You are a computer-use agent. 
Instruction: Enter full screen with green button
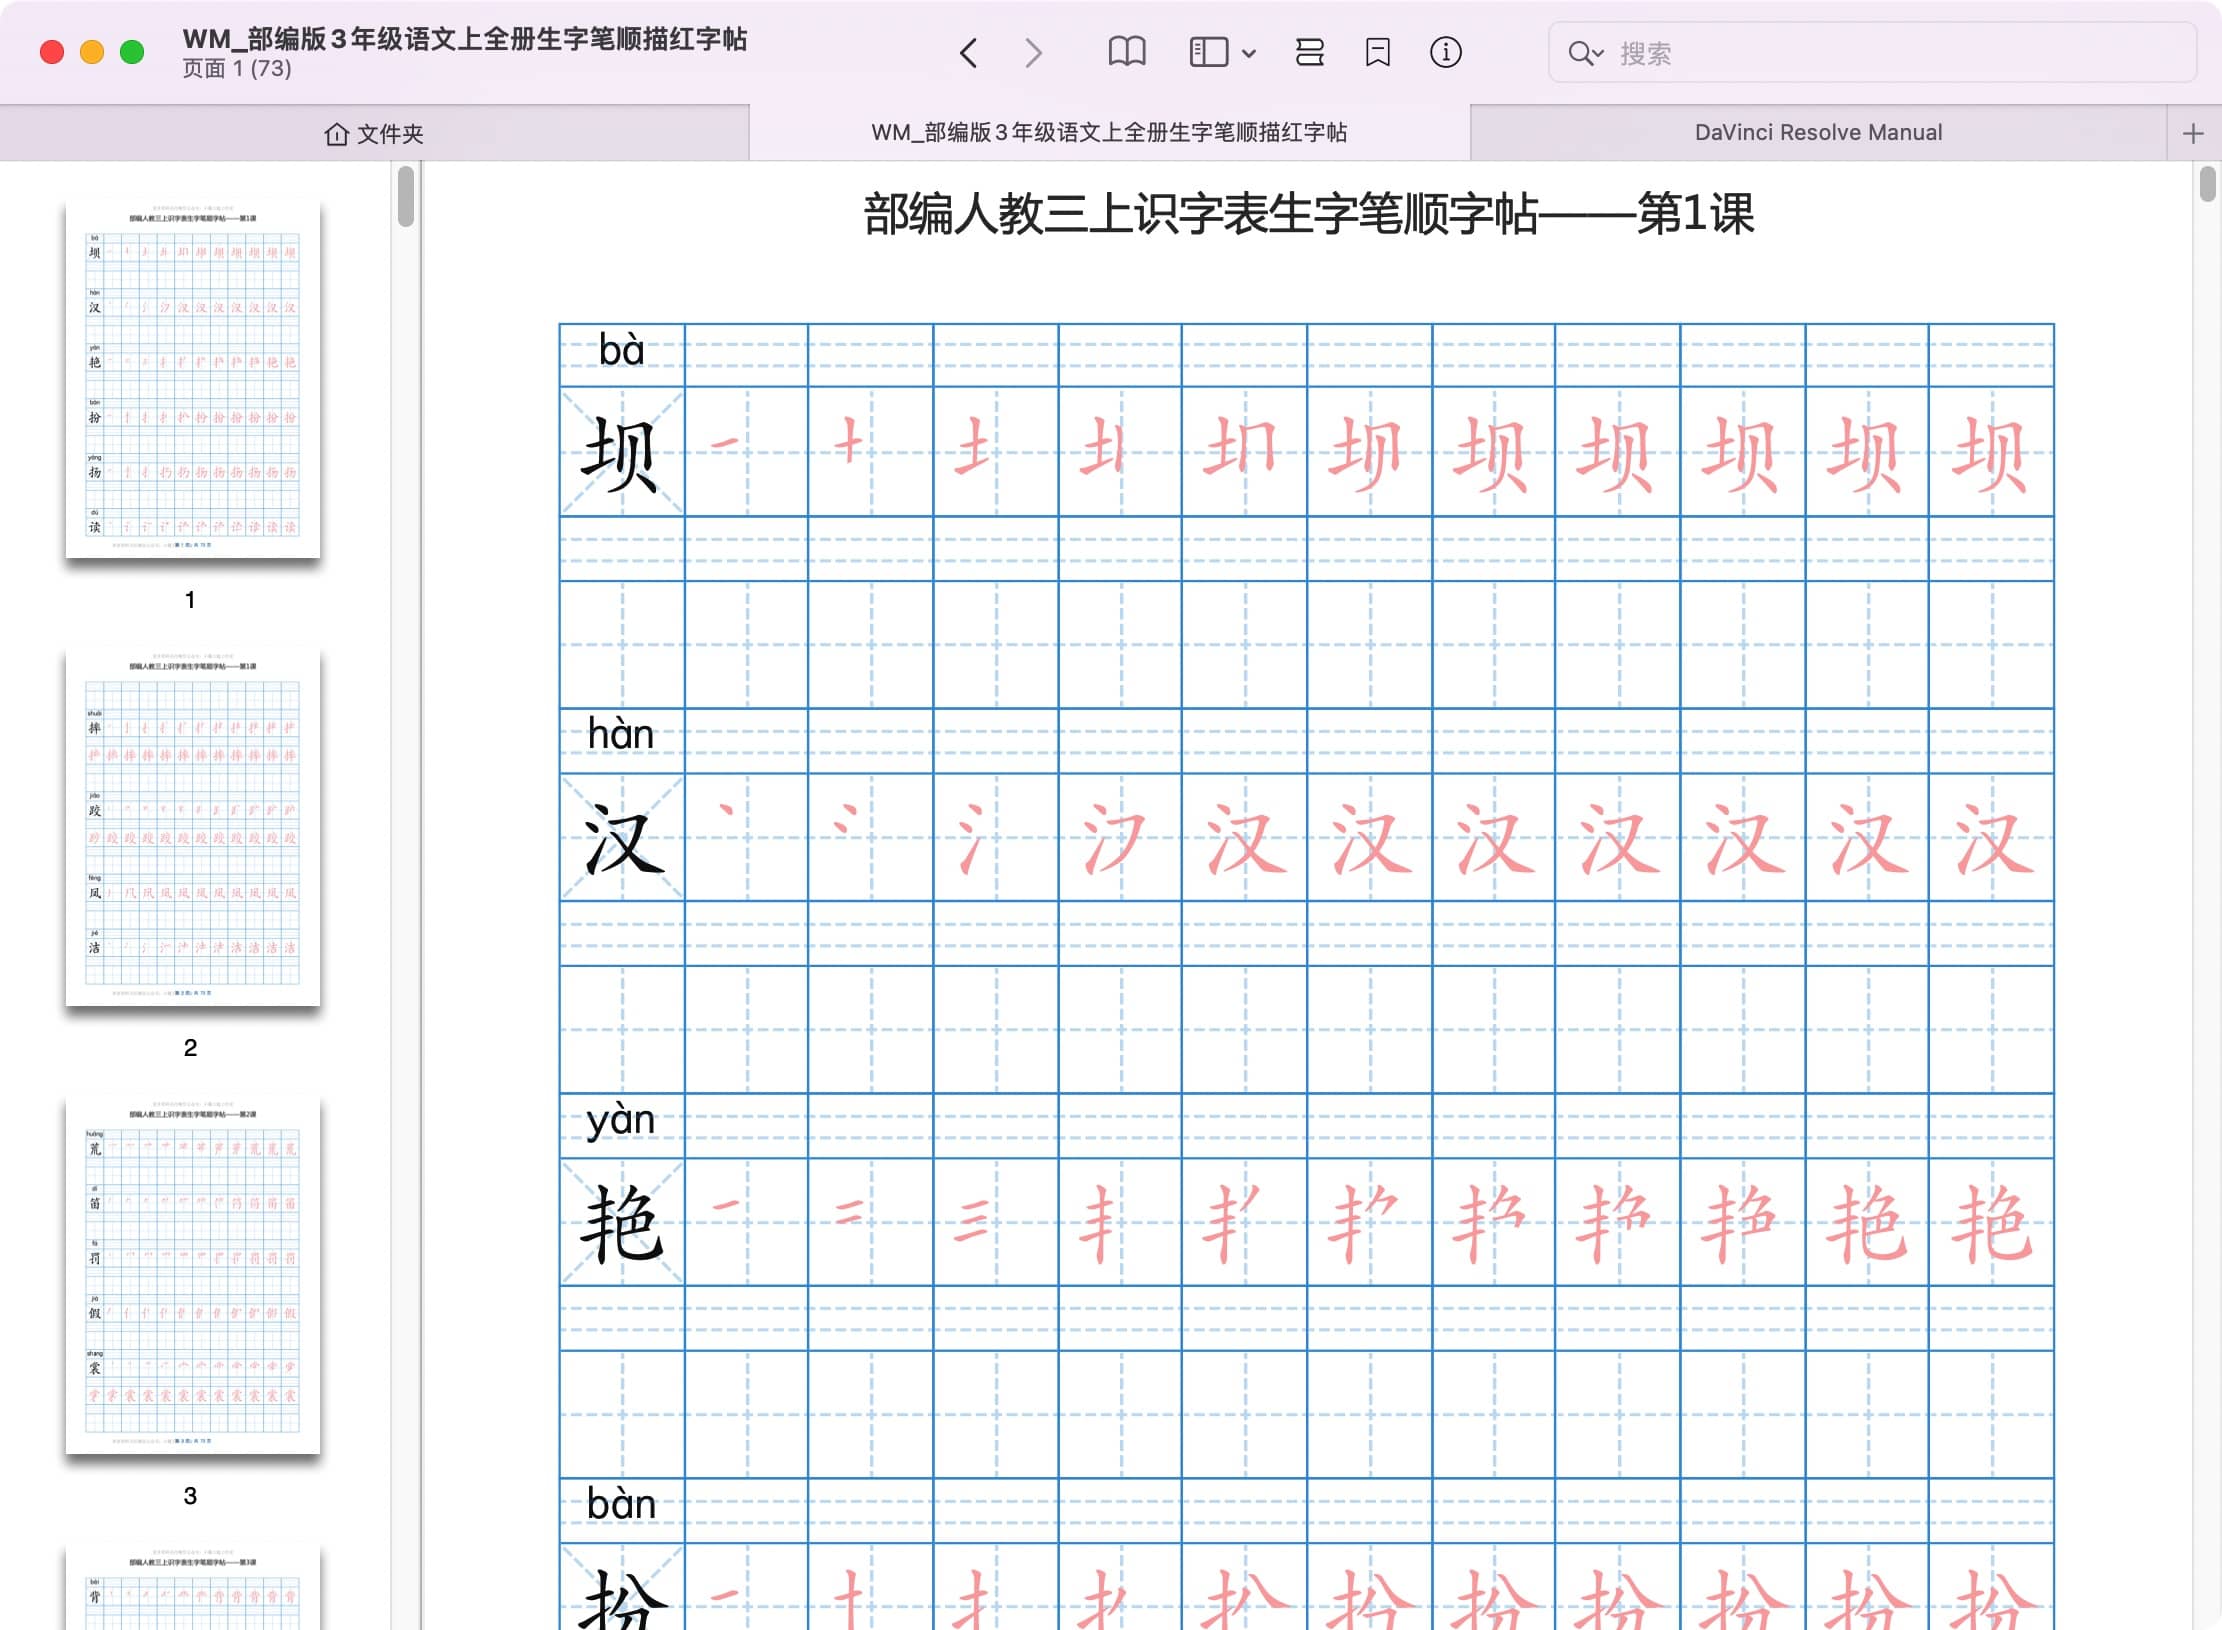pyautogui.click(x=132, y=52)
